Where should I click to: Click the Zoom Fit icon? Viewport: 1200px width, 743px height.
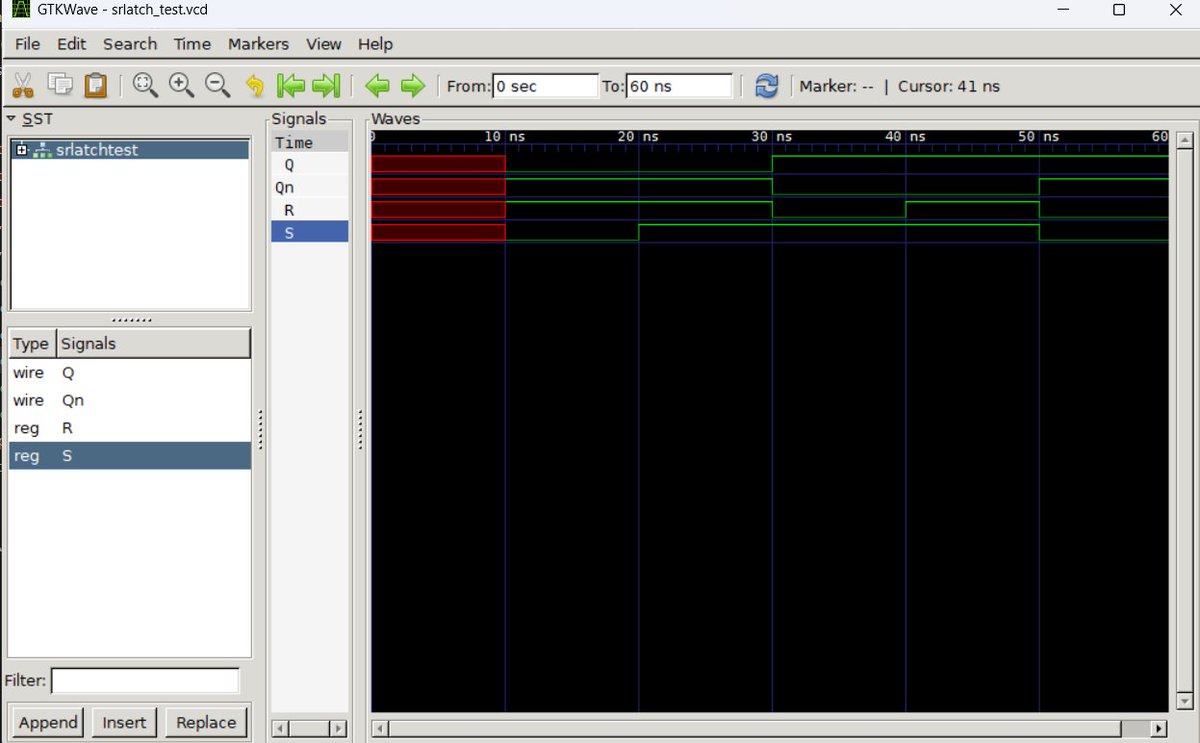145,86
